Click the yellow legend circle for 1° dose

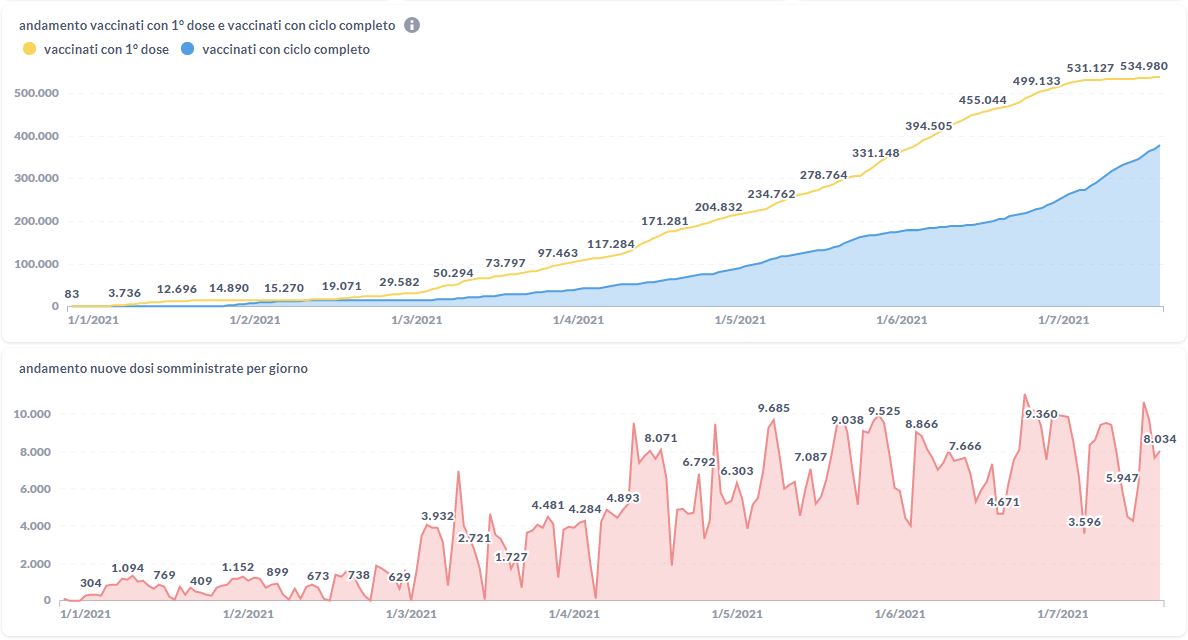(29, 49)
